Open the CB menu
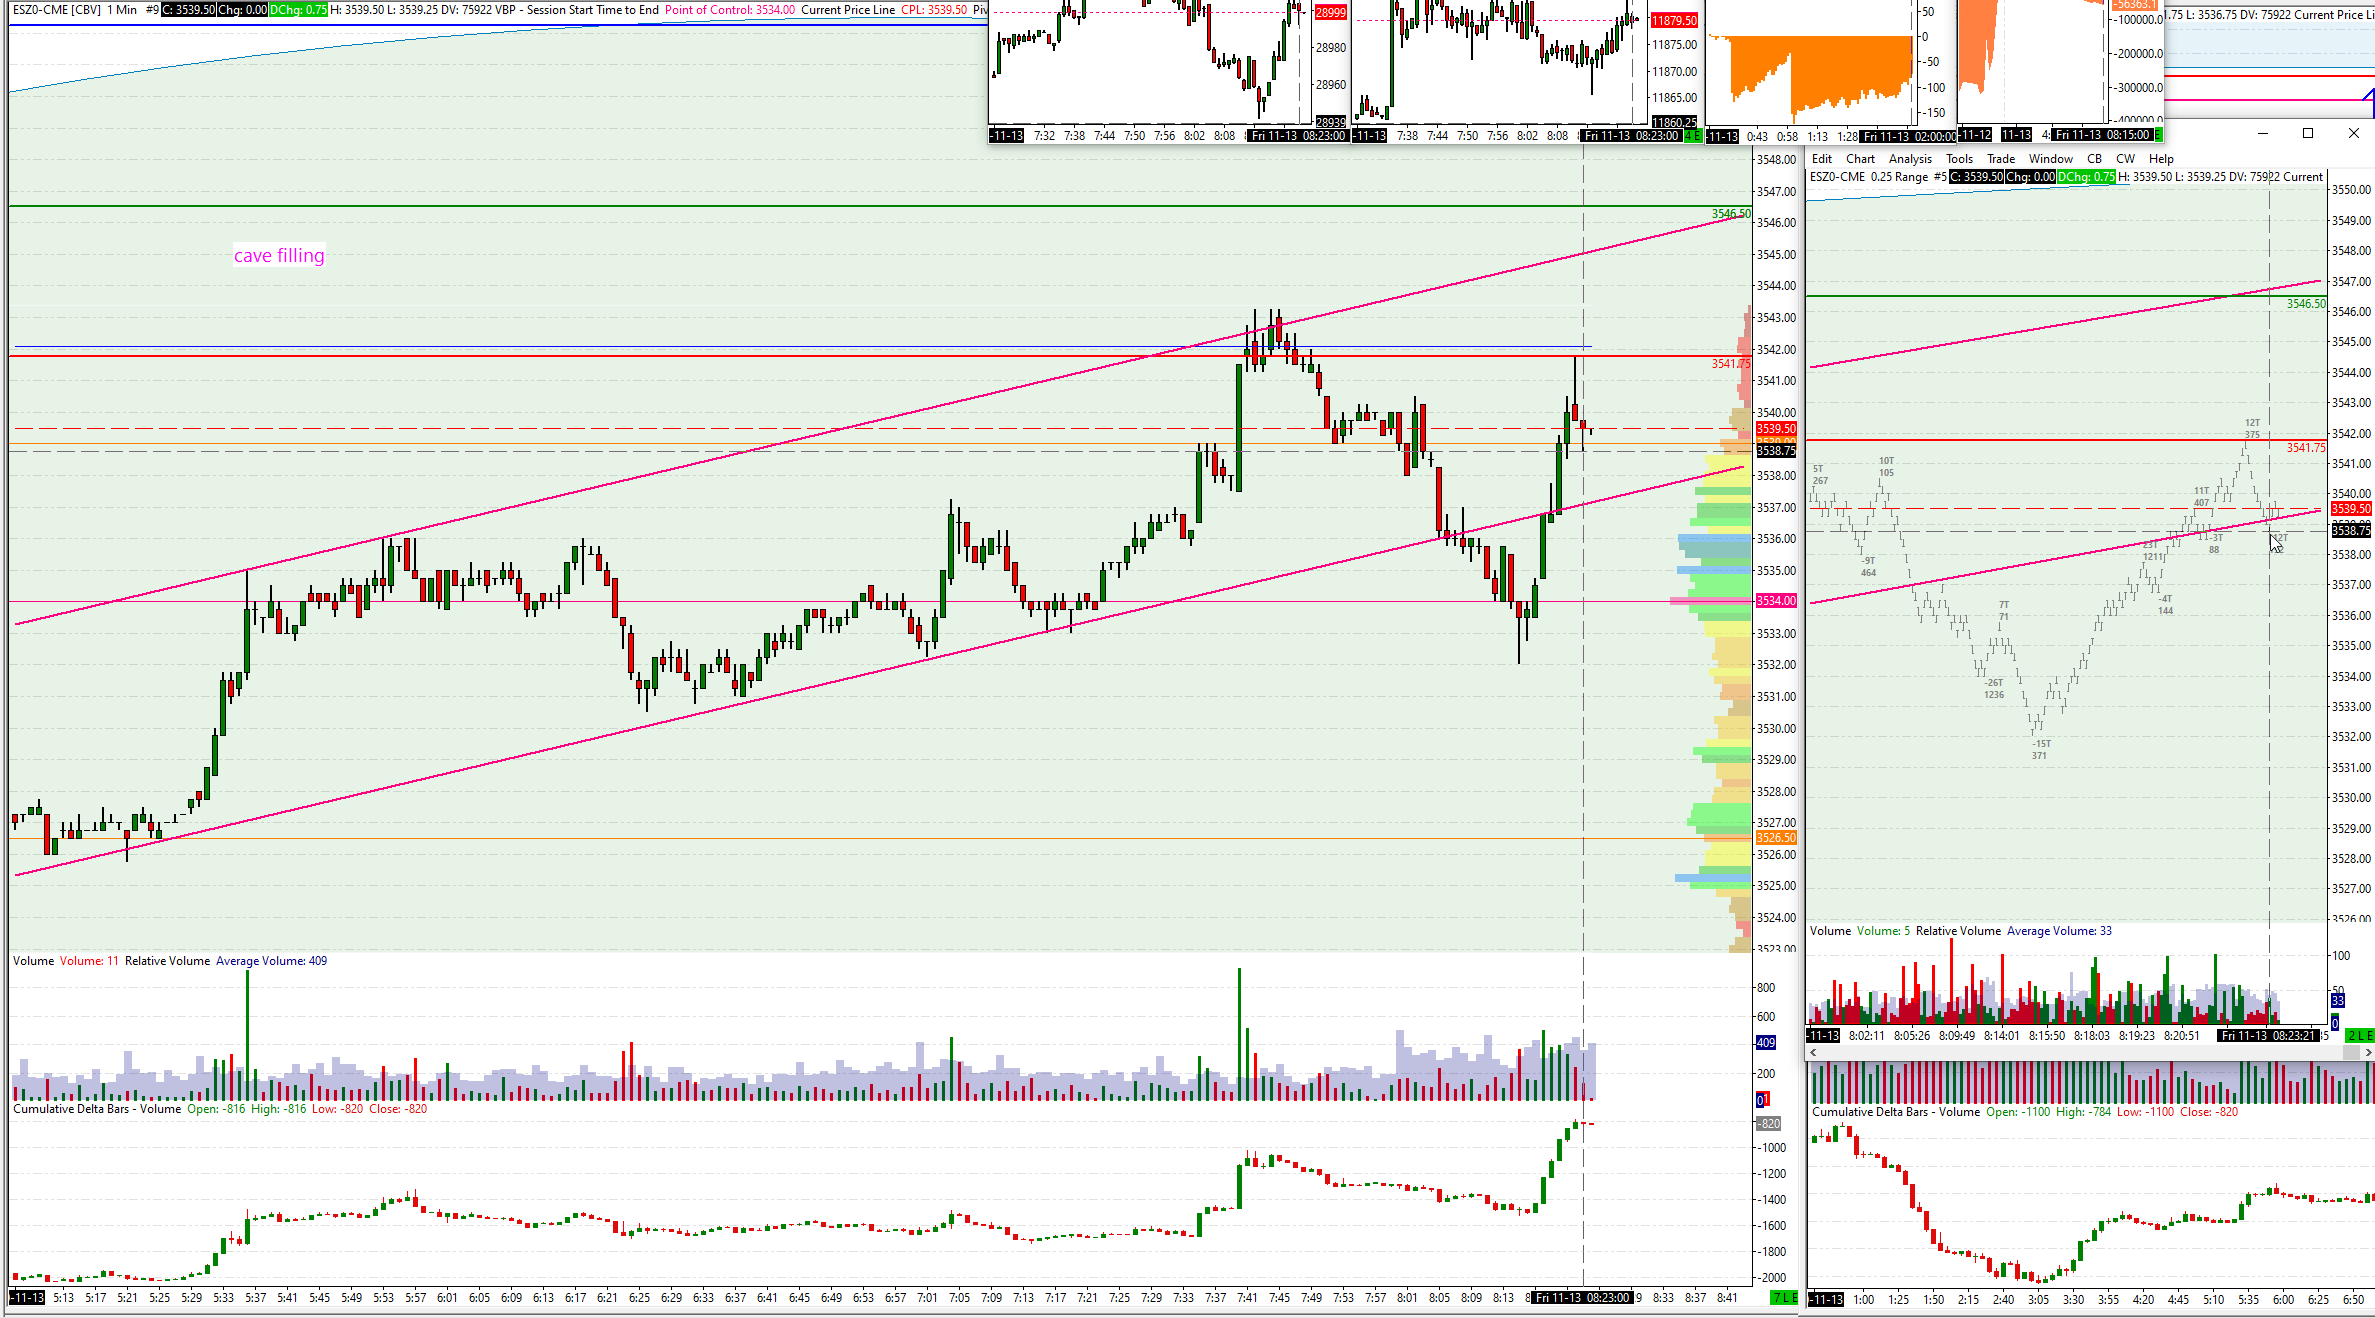Image resolution: width=2375 pixels, height=1318 pixels. tap(2094, 159)
